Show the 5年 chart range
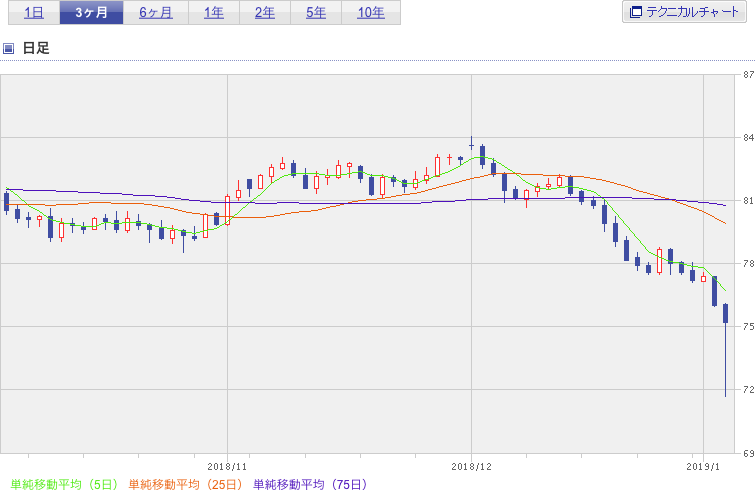 pyautogui.click(x=316, y=13)
